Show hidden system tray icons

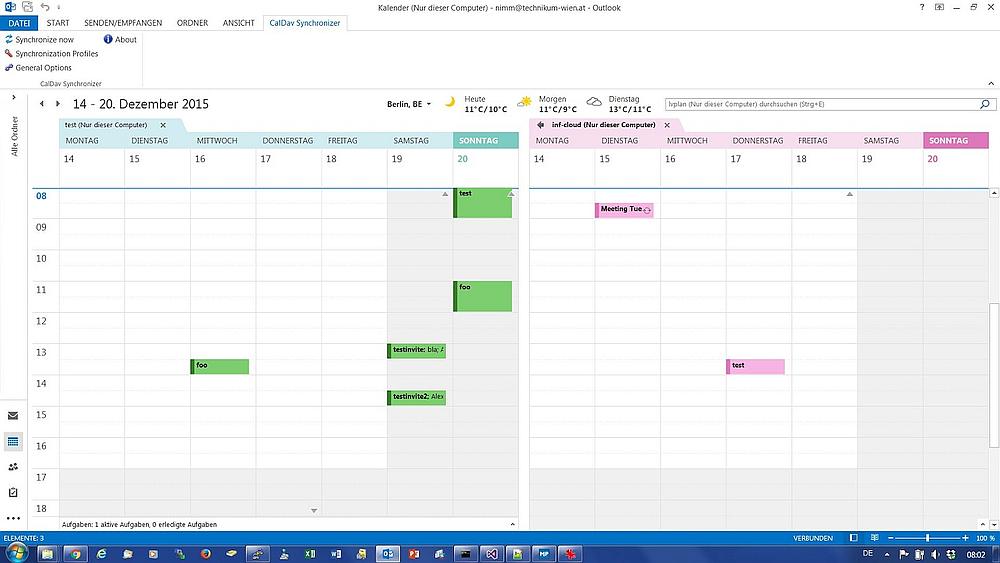coord(887,554)
